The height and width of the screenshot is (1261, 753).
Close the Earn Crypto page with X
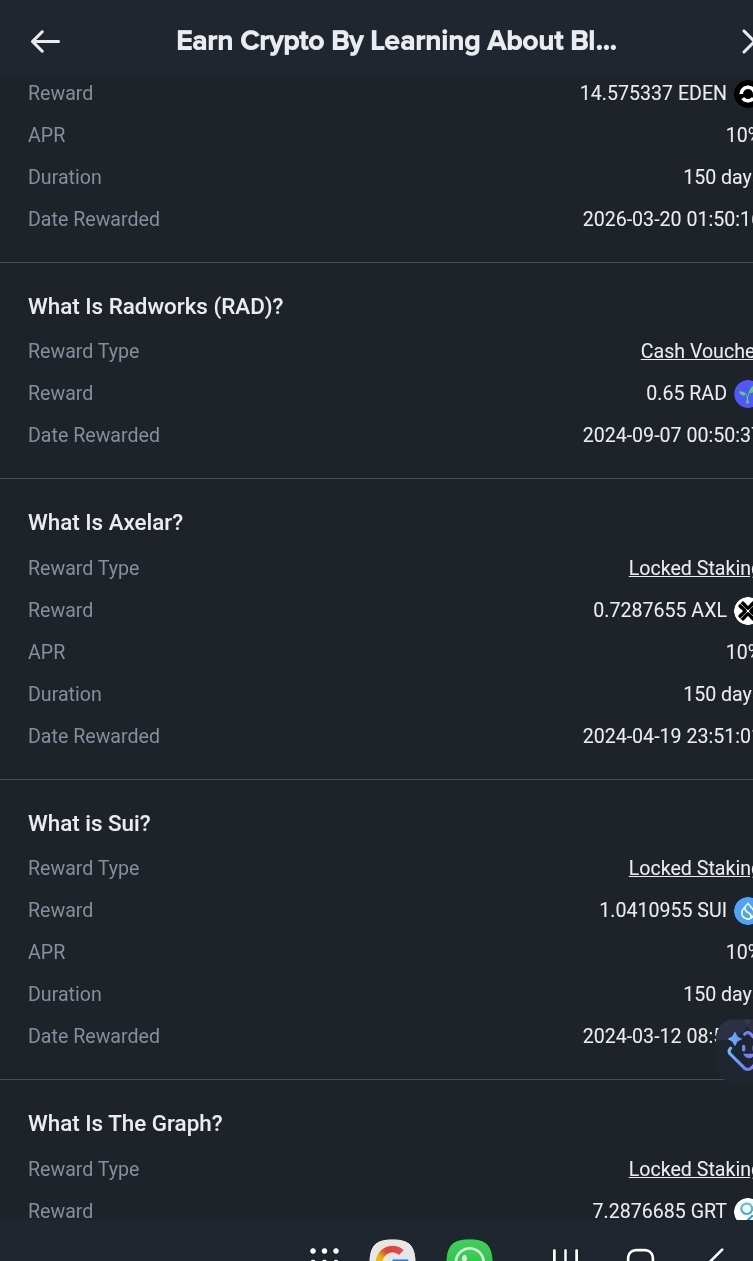[745, 41]
